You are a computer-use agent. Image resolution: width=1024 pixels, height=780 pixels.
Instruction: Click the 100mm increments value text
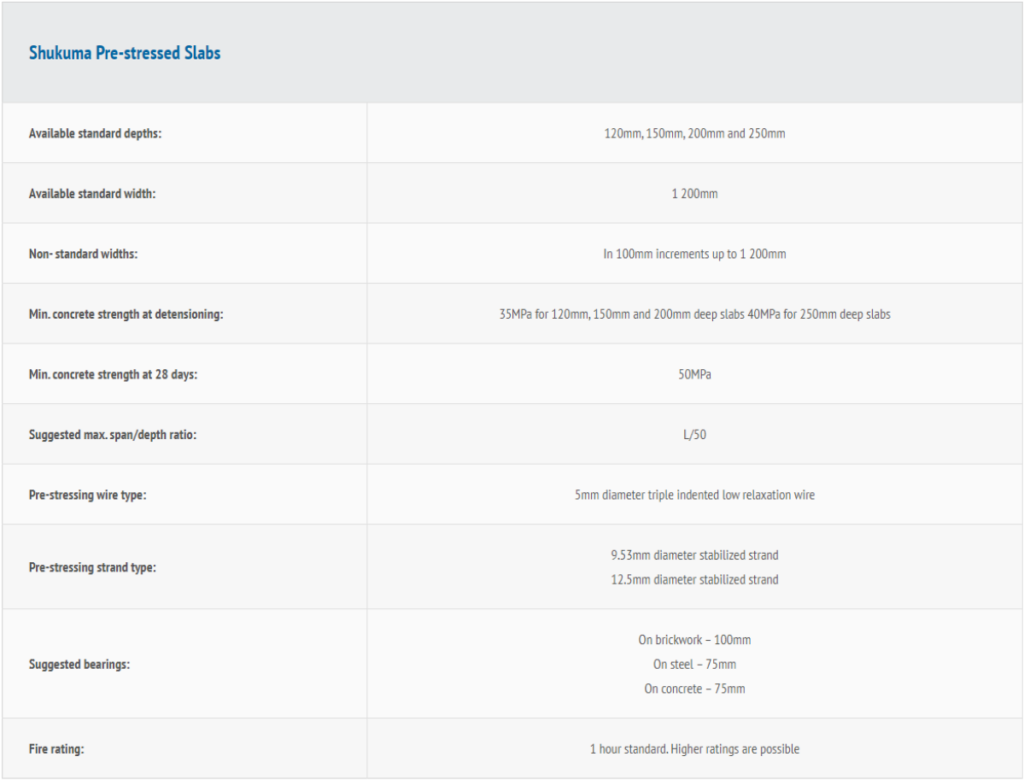694,254
